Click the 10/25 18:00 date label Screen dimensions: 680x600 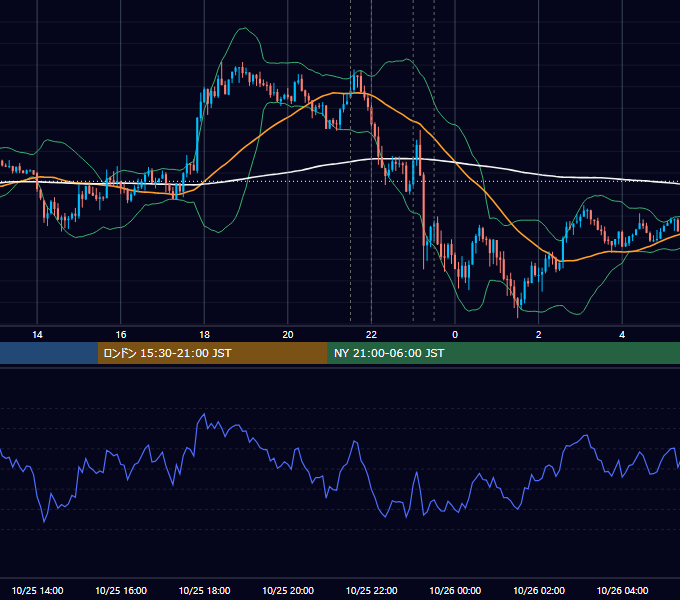[x=204, y=590]
